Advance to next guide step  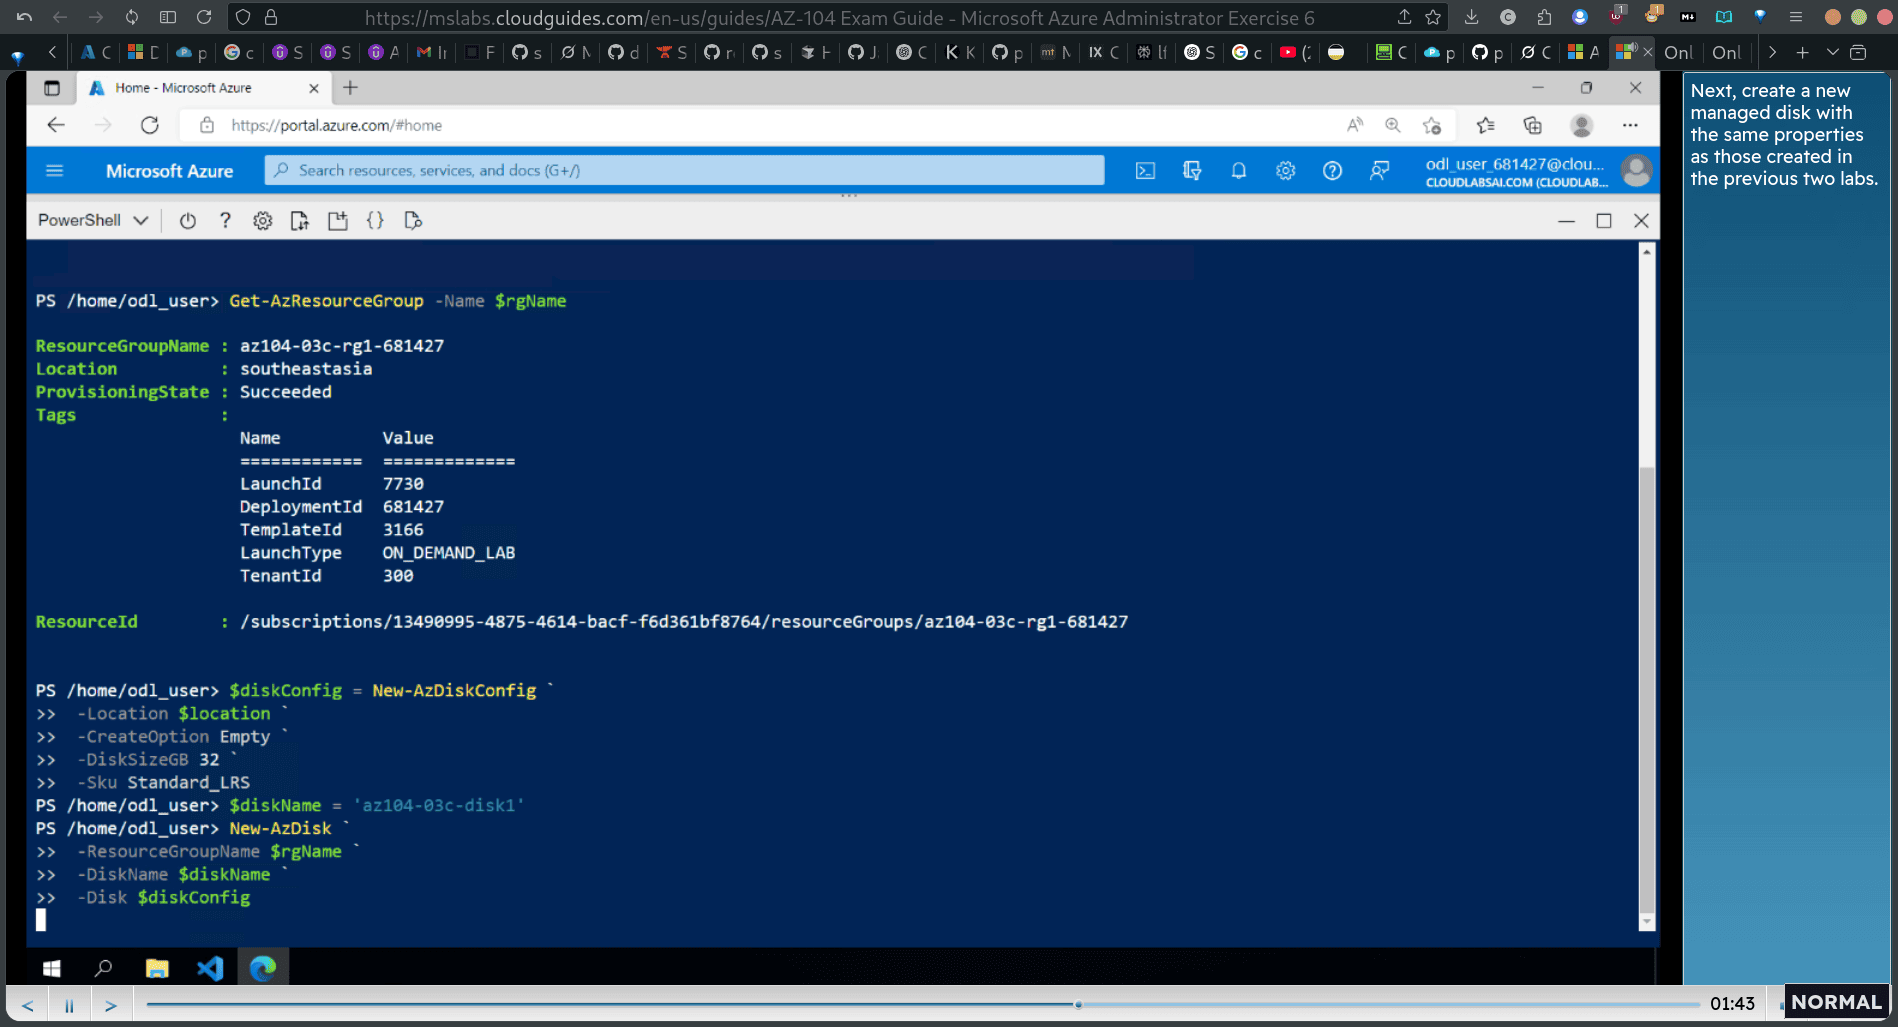tap(111, 1005)
